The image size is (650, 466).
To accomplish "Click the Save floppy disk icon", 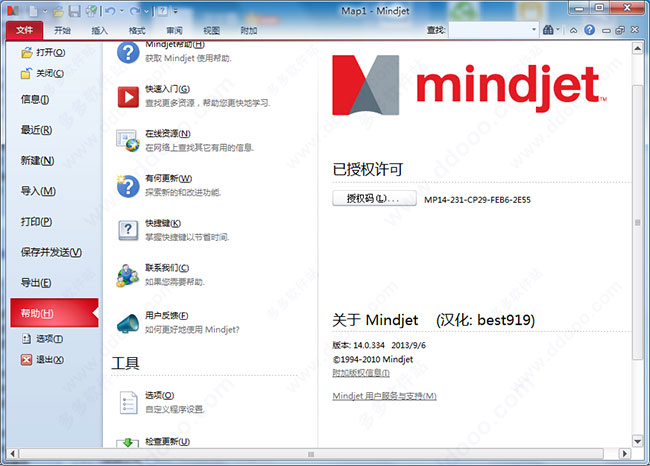I will click(75, 11).
